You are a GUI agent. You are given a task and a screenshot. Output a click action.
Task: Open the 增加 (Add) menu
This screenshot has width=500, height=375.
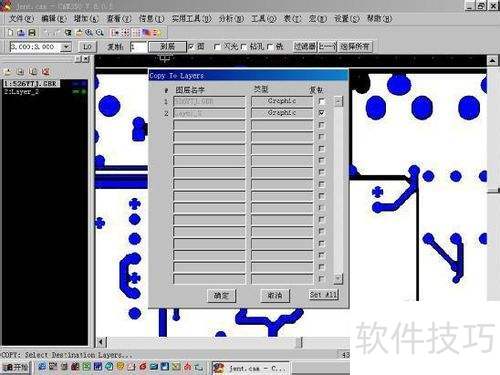click(x=86, y=18)
